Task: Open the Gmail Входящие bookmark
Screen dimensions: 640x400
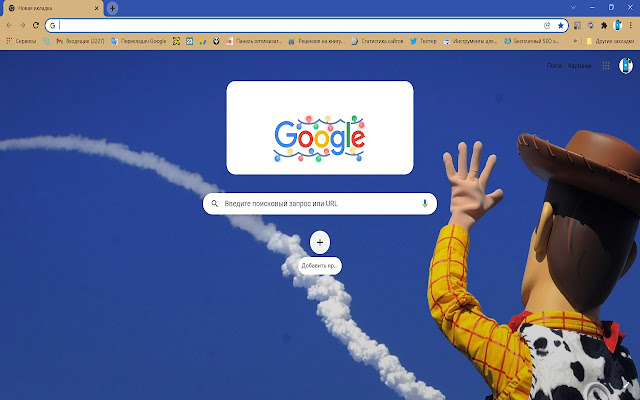Action: [80, 41]
